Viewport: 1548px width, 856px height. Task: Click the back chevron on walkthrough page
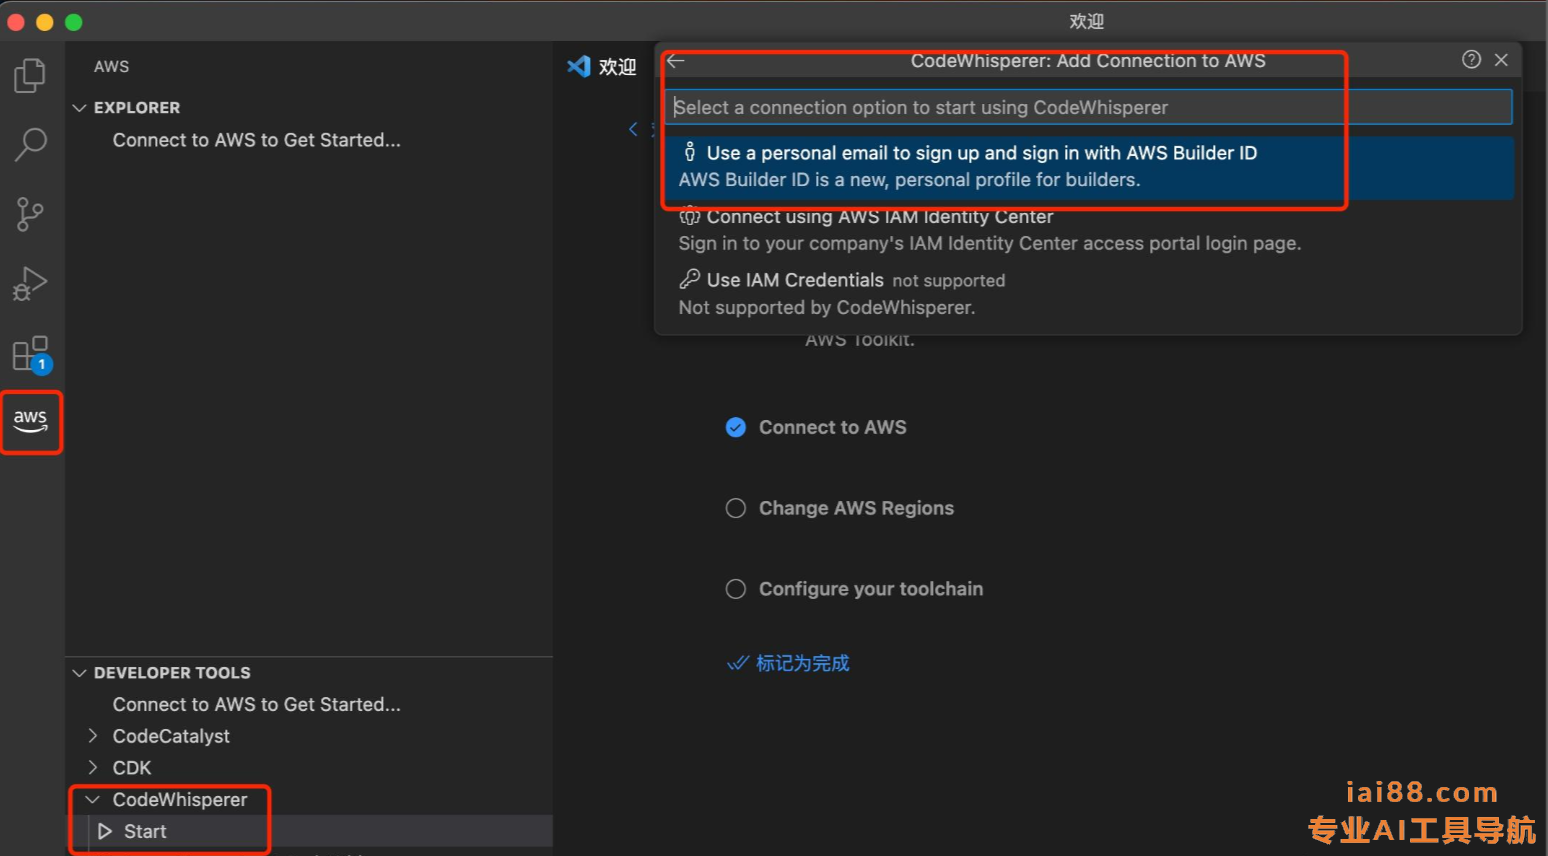(x=633, y=129)
